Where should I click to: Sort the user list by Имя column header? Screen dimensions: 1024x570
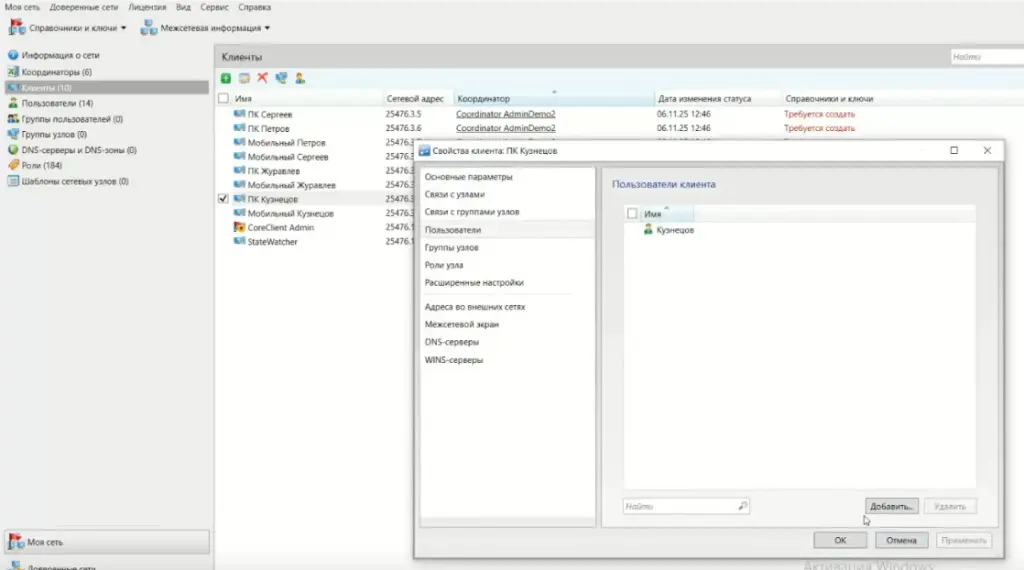point(653,214)
